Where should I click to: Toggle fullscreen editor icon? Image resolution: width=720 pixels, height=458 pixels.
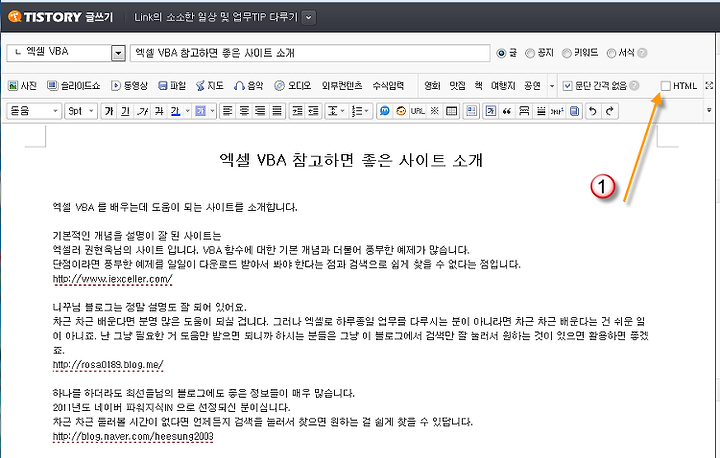point(709,85)
